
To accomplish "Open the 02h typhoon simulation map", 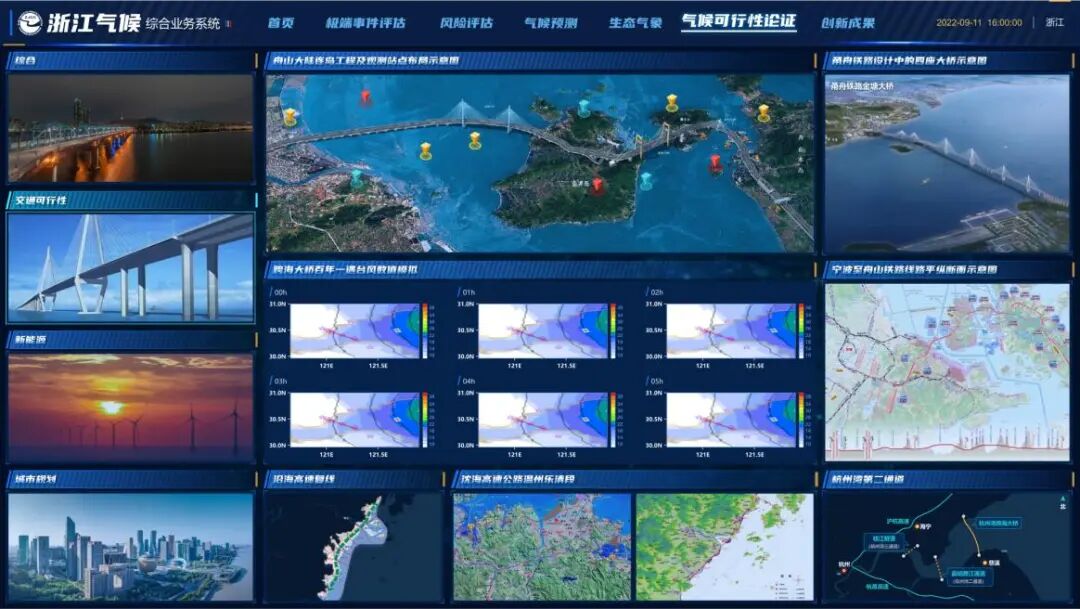I will coord(731,331).
